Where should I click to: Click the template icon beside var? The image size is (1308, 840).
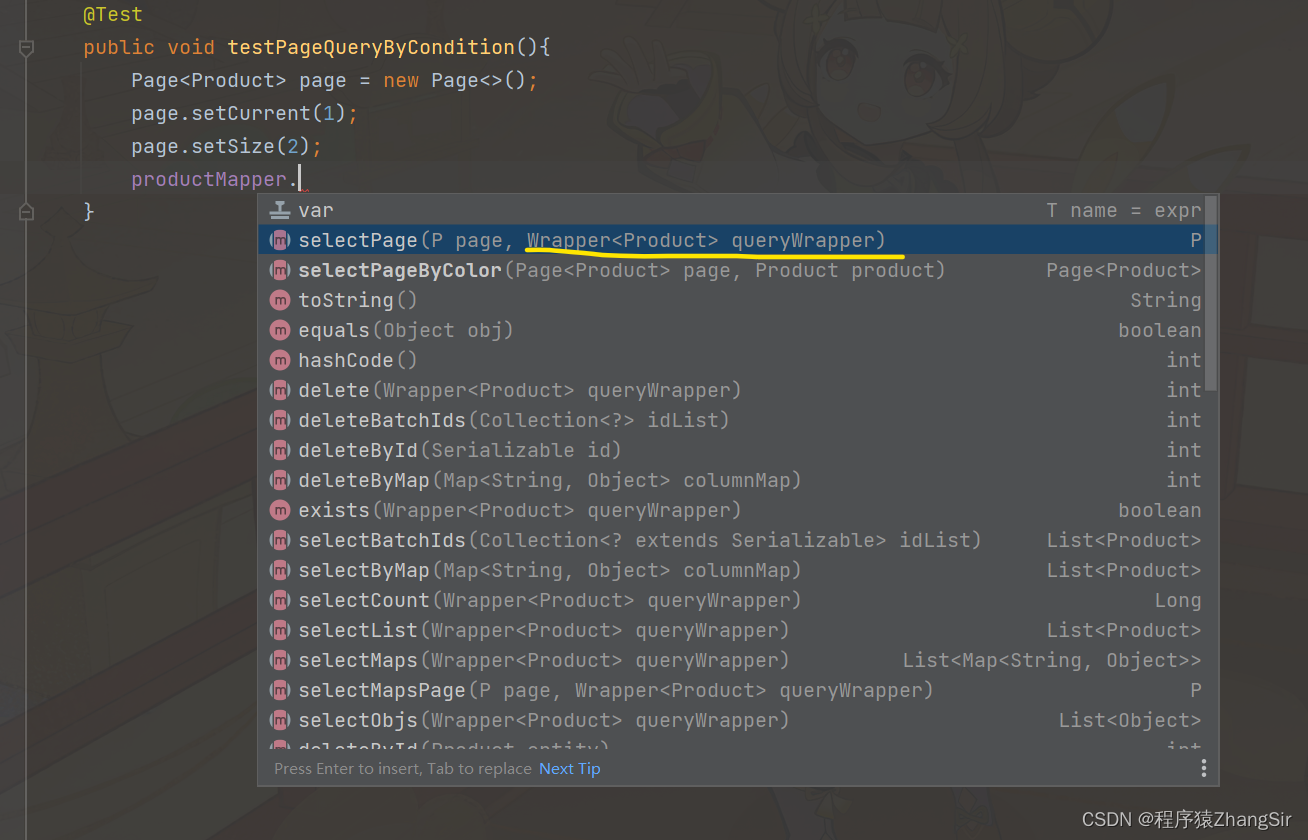pos(280,210)
